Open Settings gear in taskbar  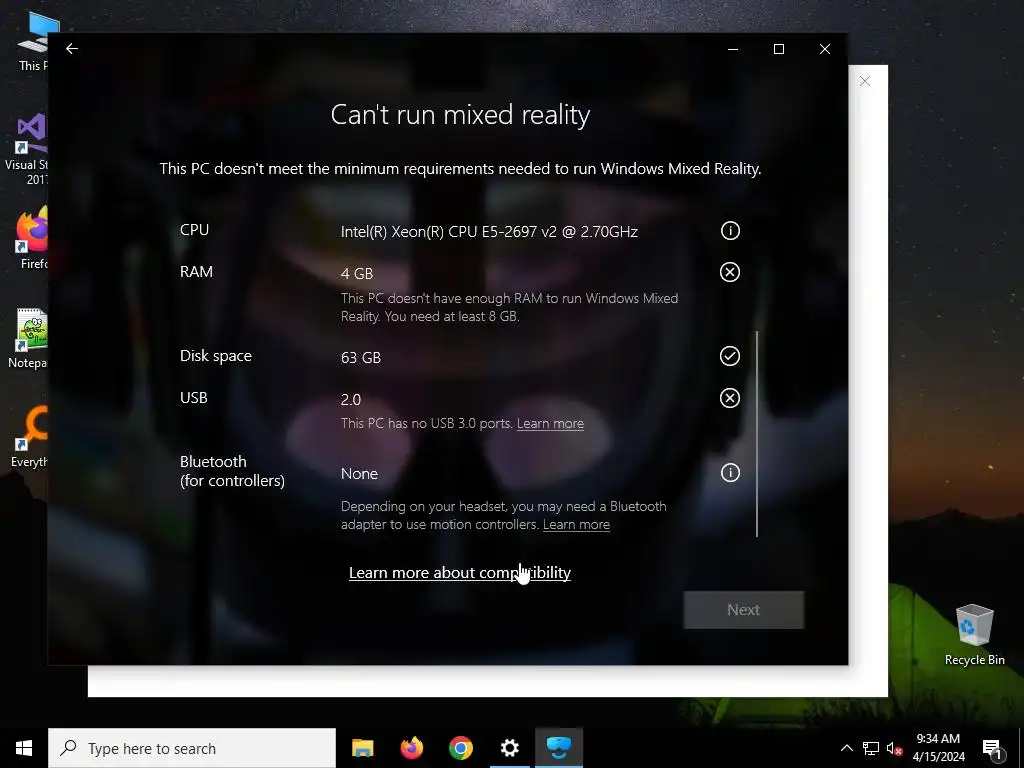pyautogui.click(x=509, y=748)
